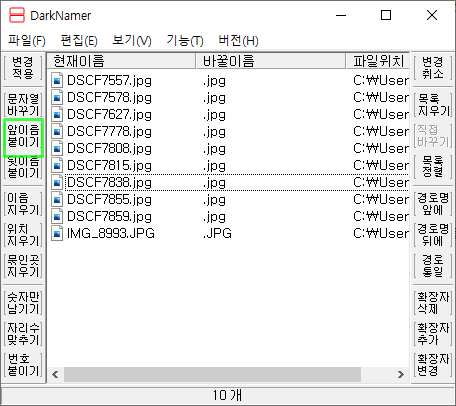Click the 변경 적용 button

point(23,68)
